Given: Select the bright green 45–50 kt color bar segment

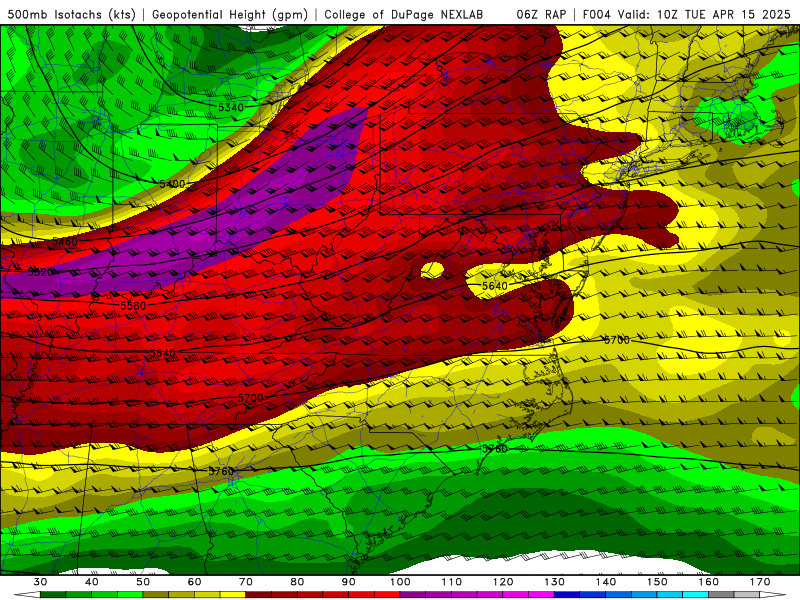Looking at the screenshot, I should point(130,595).
